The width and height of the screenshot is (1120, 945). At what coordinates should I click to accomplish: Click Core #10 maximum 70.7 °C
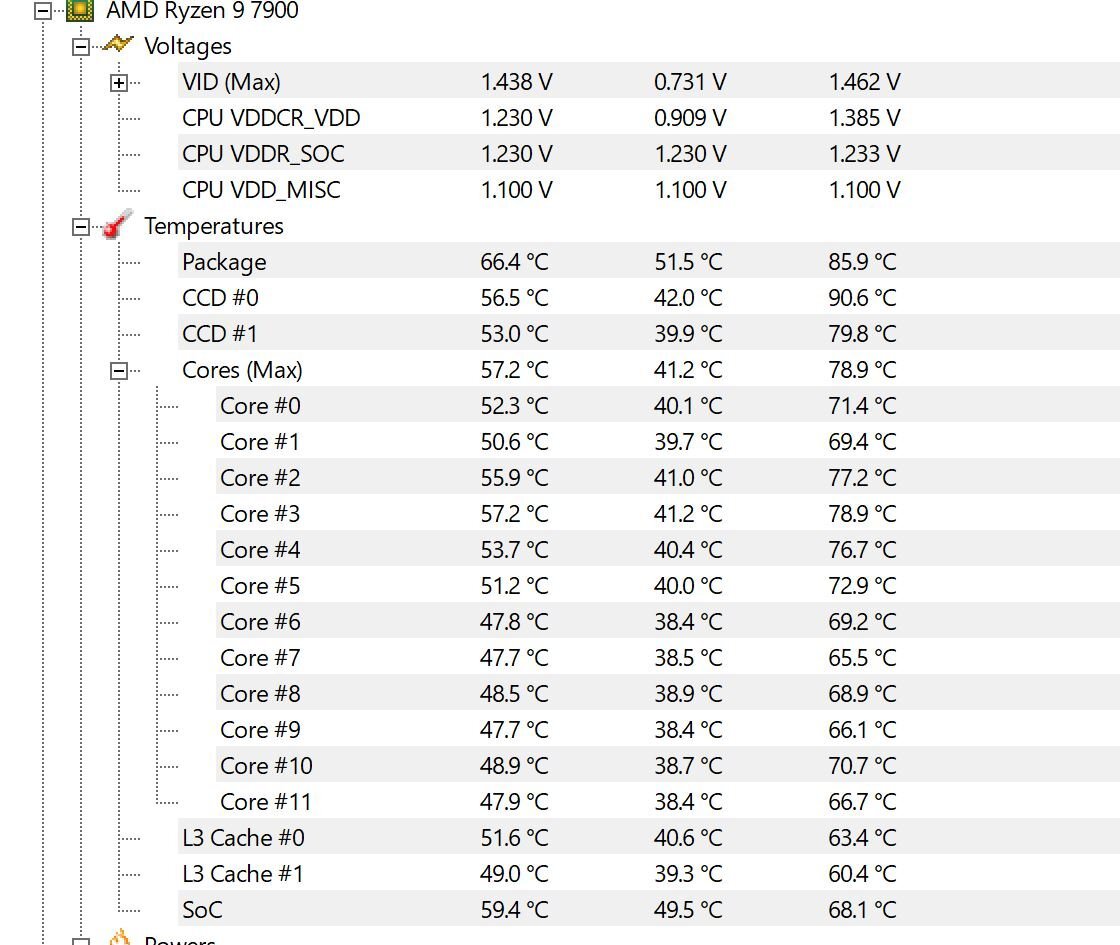pyautogui.click(x=862, y=766)
